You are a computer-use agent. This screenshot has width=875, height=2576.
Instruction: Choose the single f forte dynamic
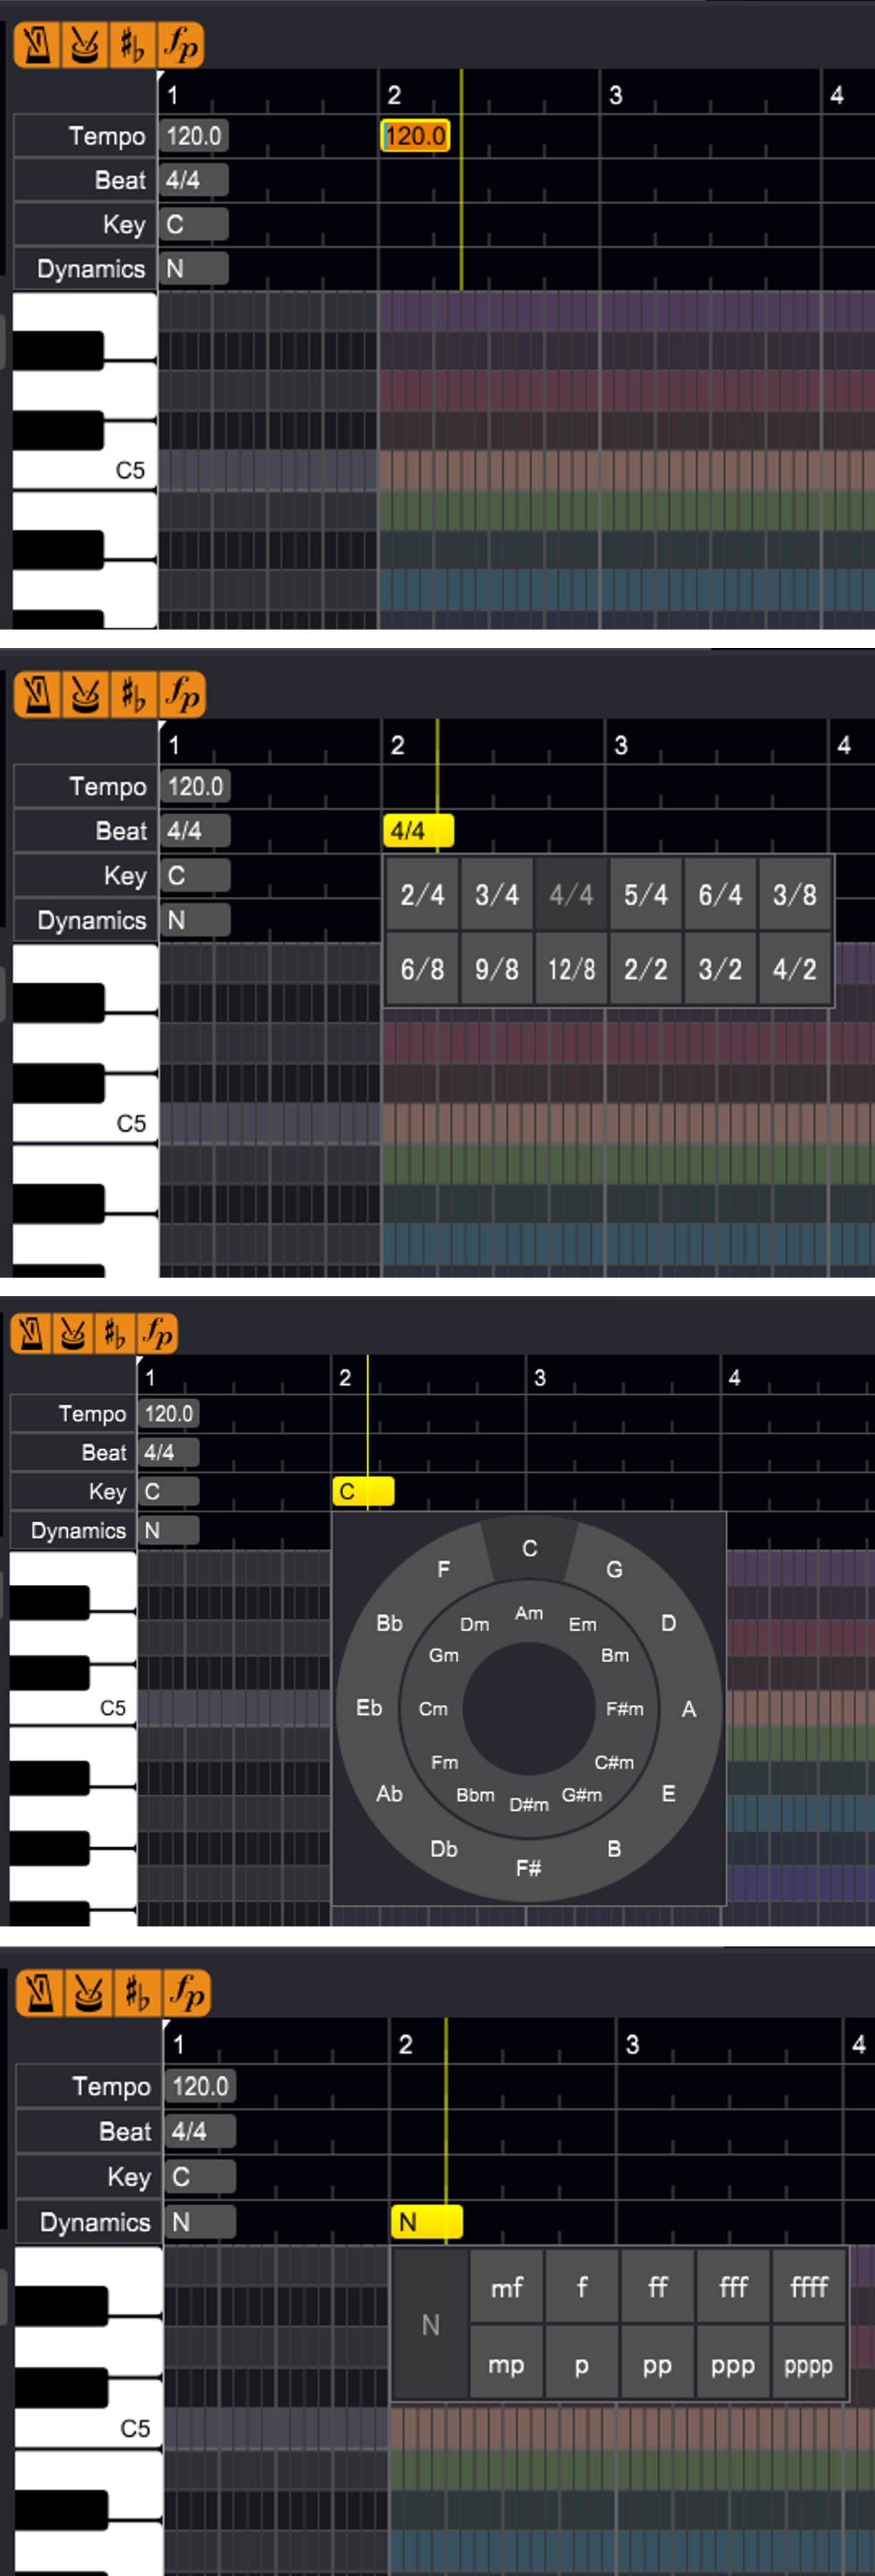click(x=582, y=2287)
